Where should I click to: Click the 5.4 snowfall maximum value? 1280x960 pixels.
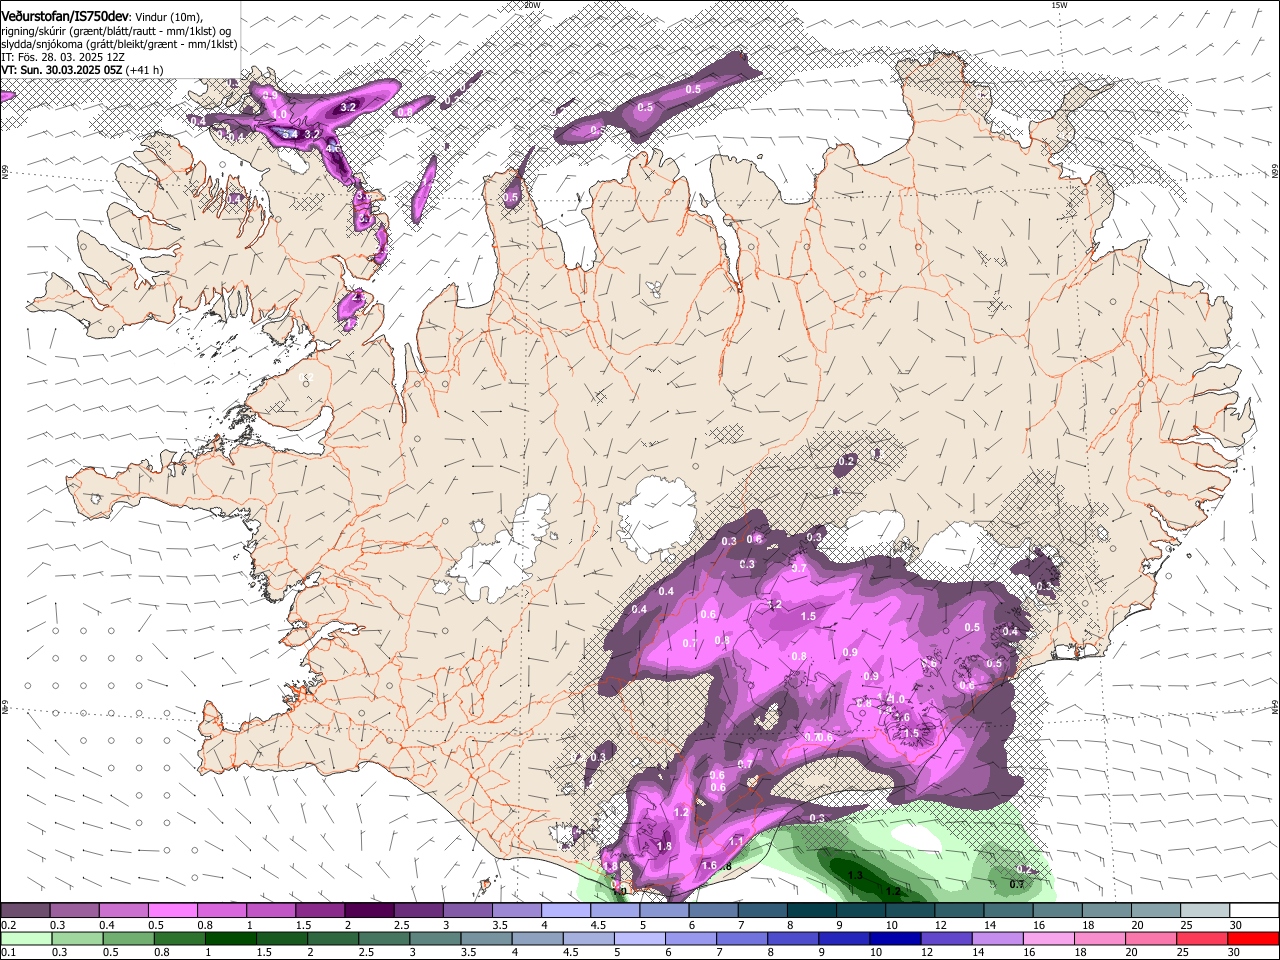point(289,133)
